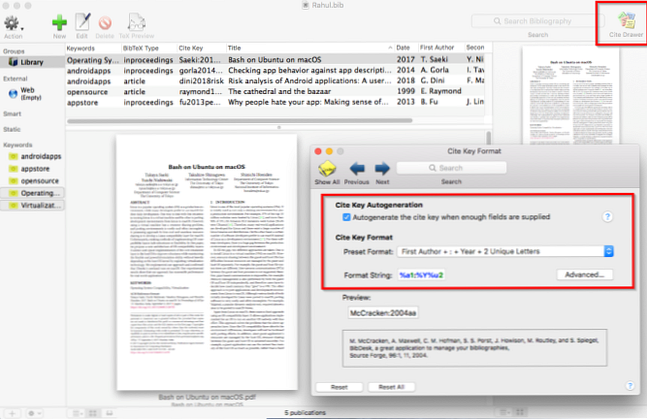Click the Advanced... button
Image resolution: width=647 pixels, height=419 pixels.
pyautogui.click(x=584, y=275)
